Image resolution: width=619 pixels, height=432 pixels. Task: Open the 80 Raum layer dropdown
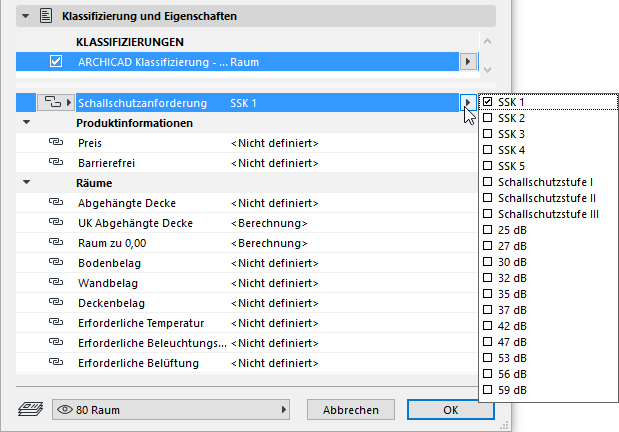(169, 409)
